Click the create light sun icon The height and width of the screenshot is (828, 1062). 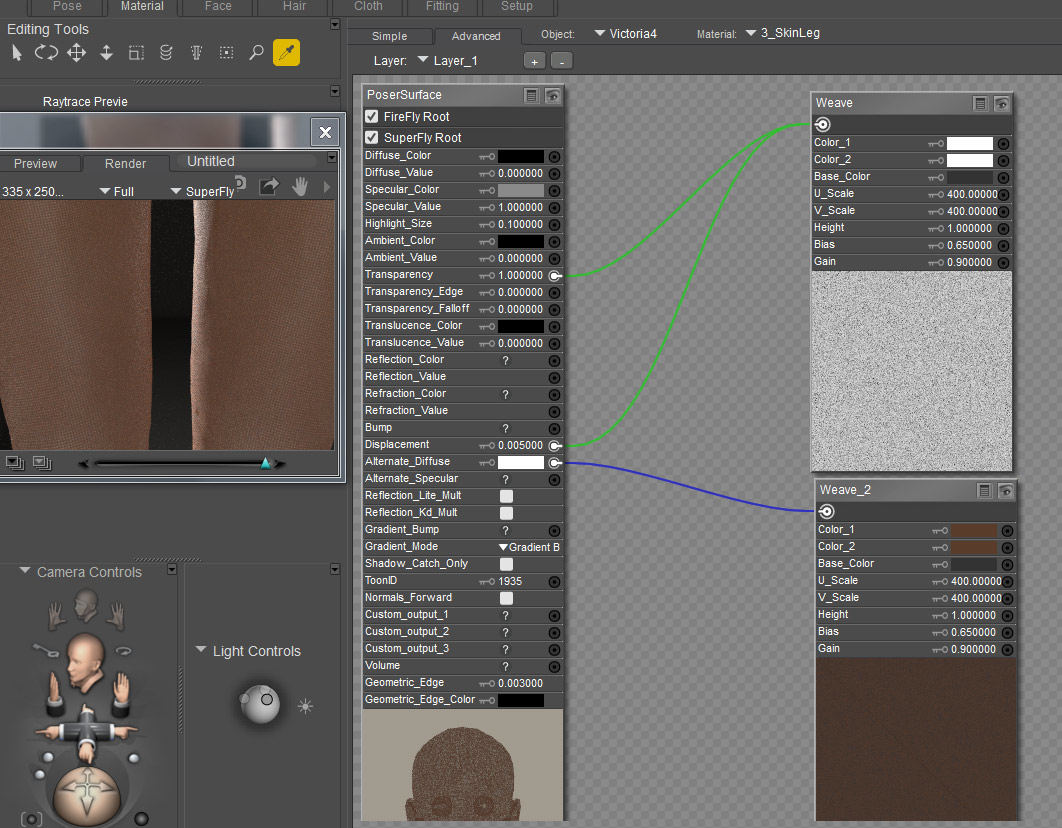(305, 706)
